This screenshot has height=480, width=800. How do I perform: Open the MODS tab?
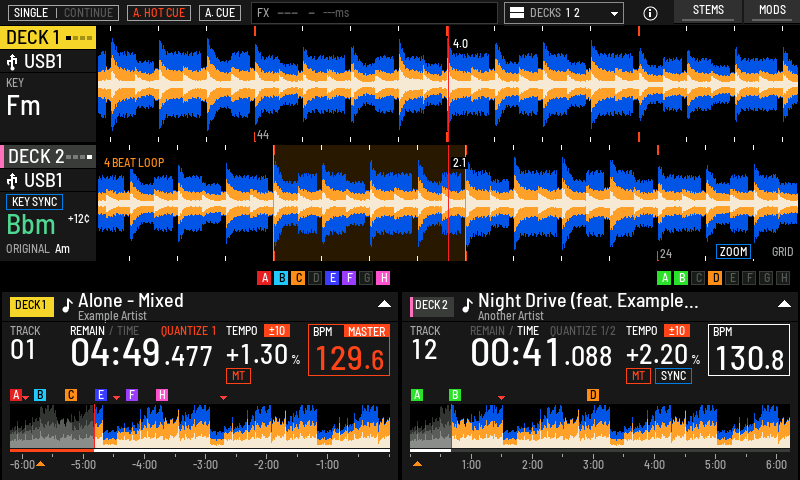772,11
